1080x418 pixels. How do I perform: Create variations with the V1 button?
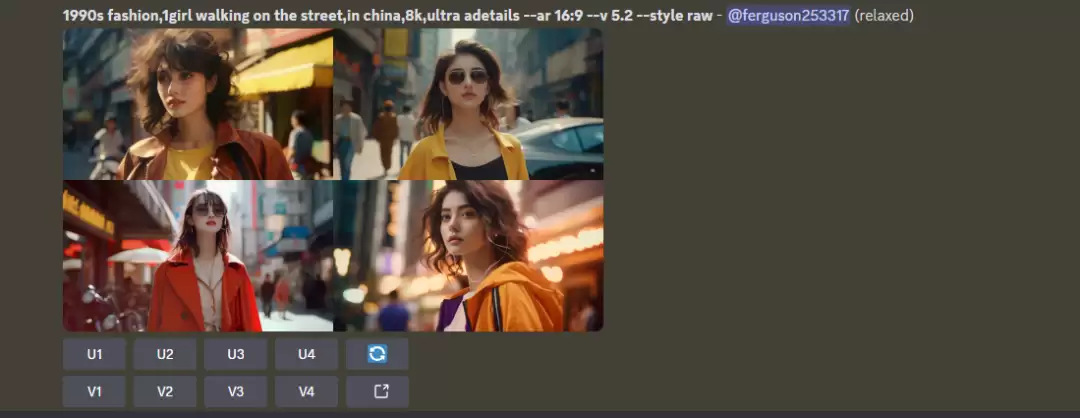[x=94, y=391]
